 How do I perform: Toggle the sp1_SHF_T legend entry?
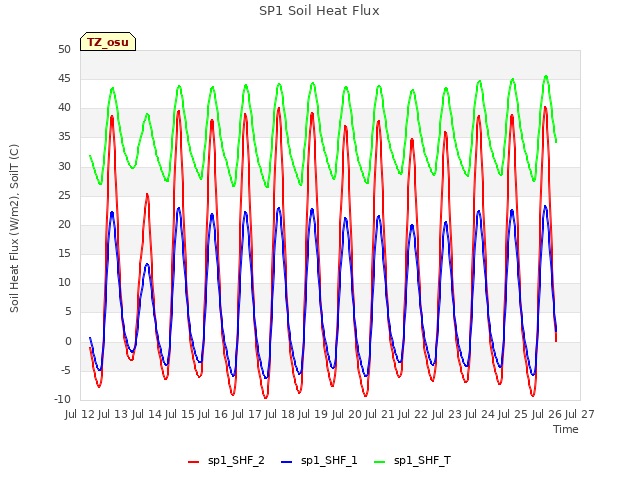[412, 460]
